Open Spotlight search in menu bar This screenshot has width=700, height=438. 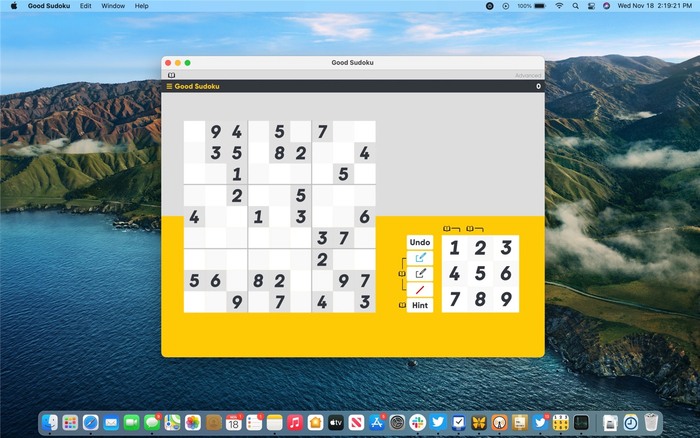click(x=575, y=6)
